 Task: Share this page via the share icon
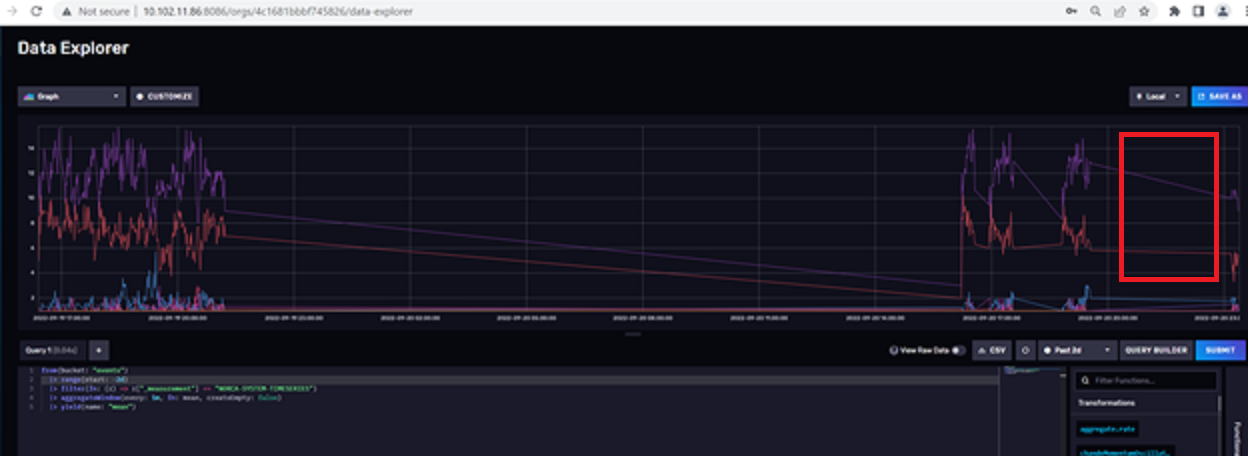(x=1120, y=12)
